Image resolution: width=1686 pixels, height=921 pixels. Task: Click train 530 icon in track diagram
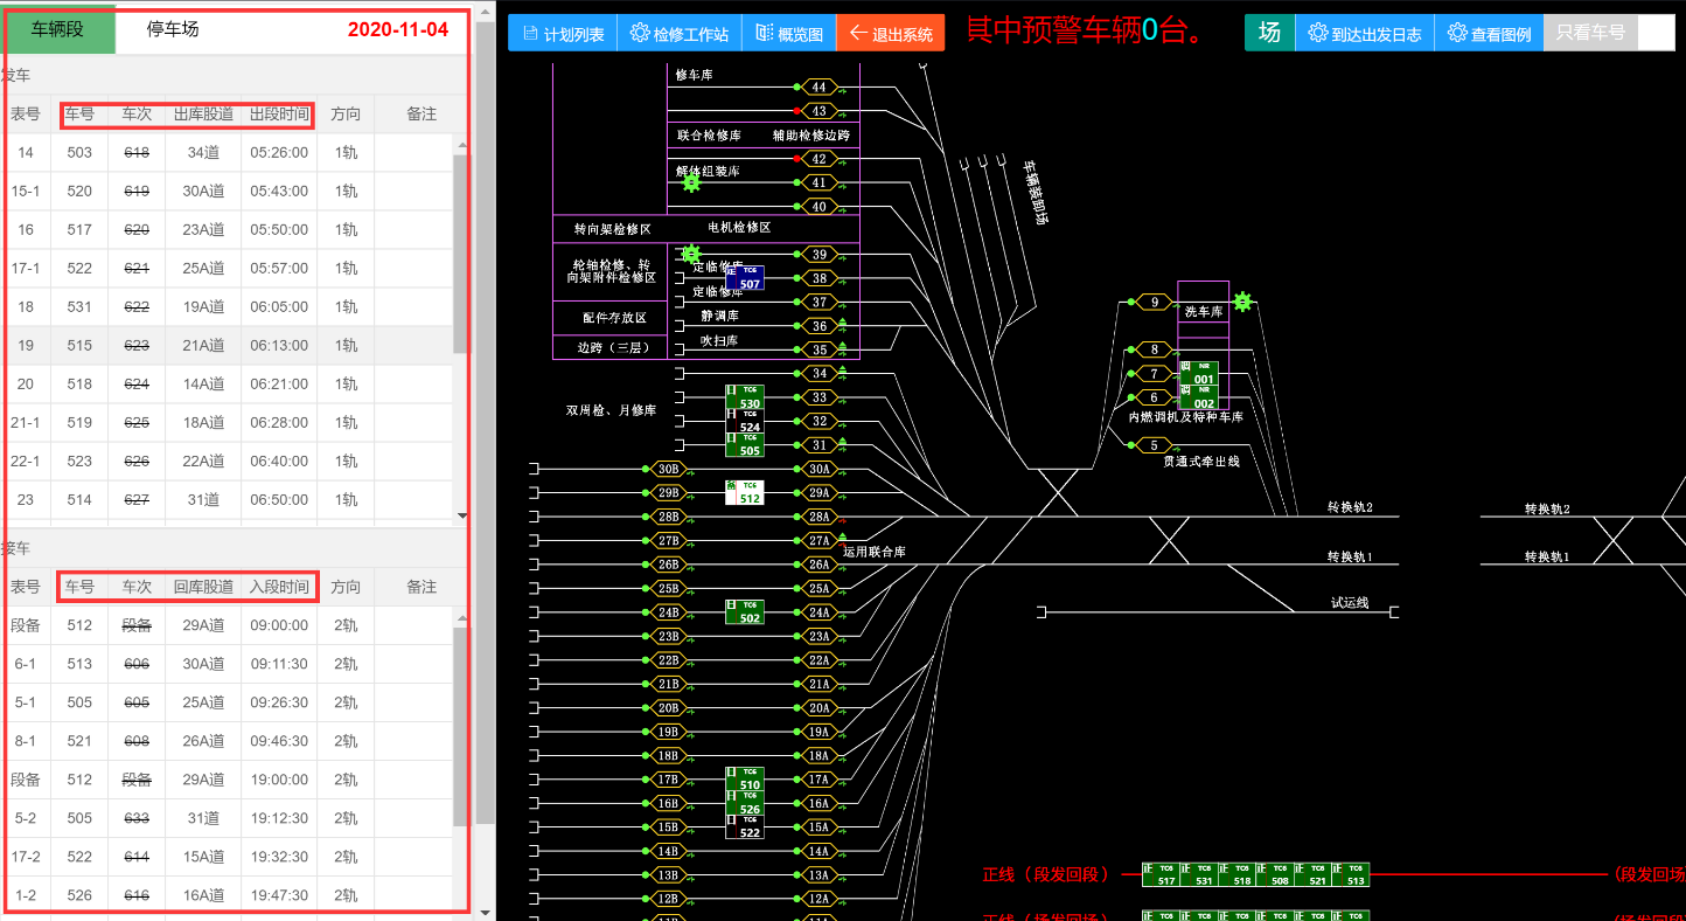coord(745,397)
